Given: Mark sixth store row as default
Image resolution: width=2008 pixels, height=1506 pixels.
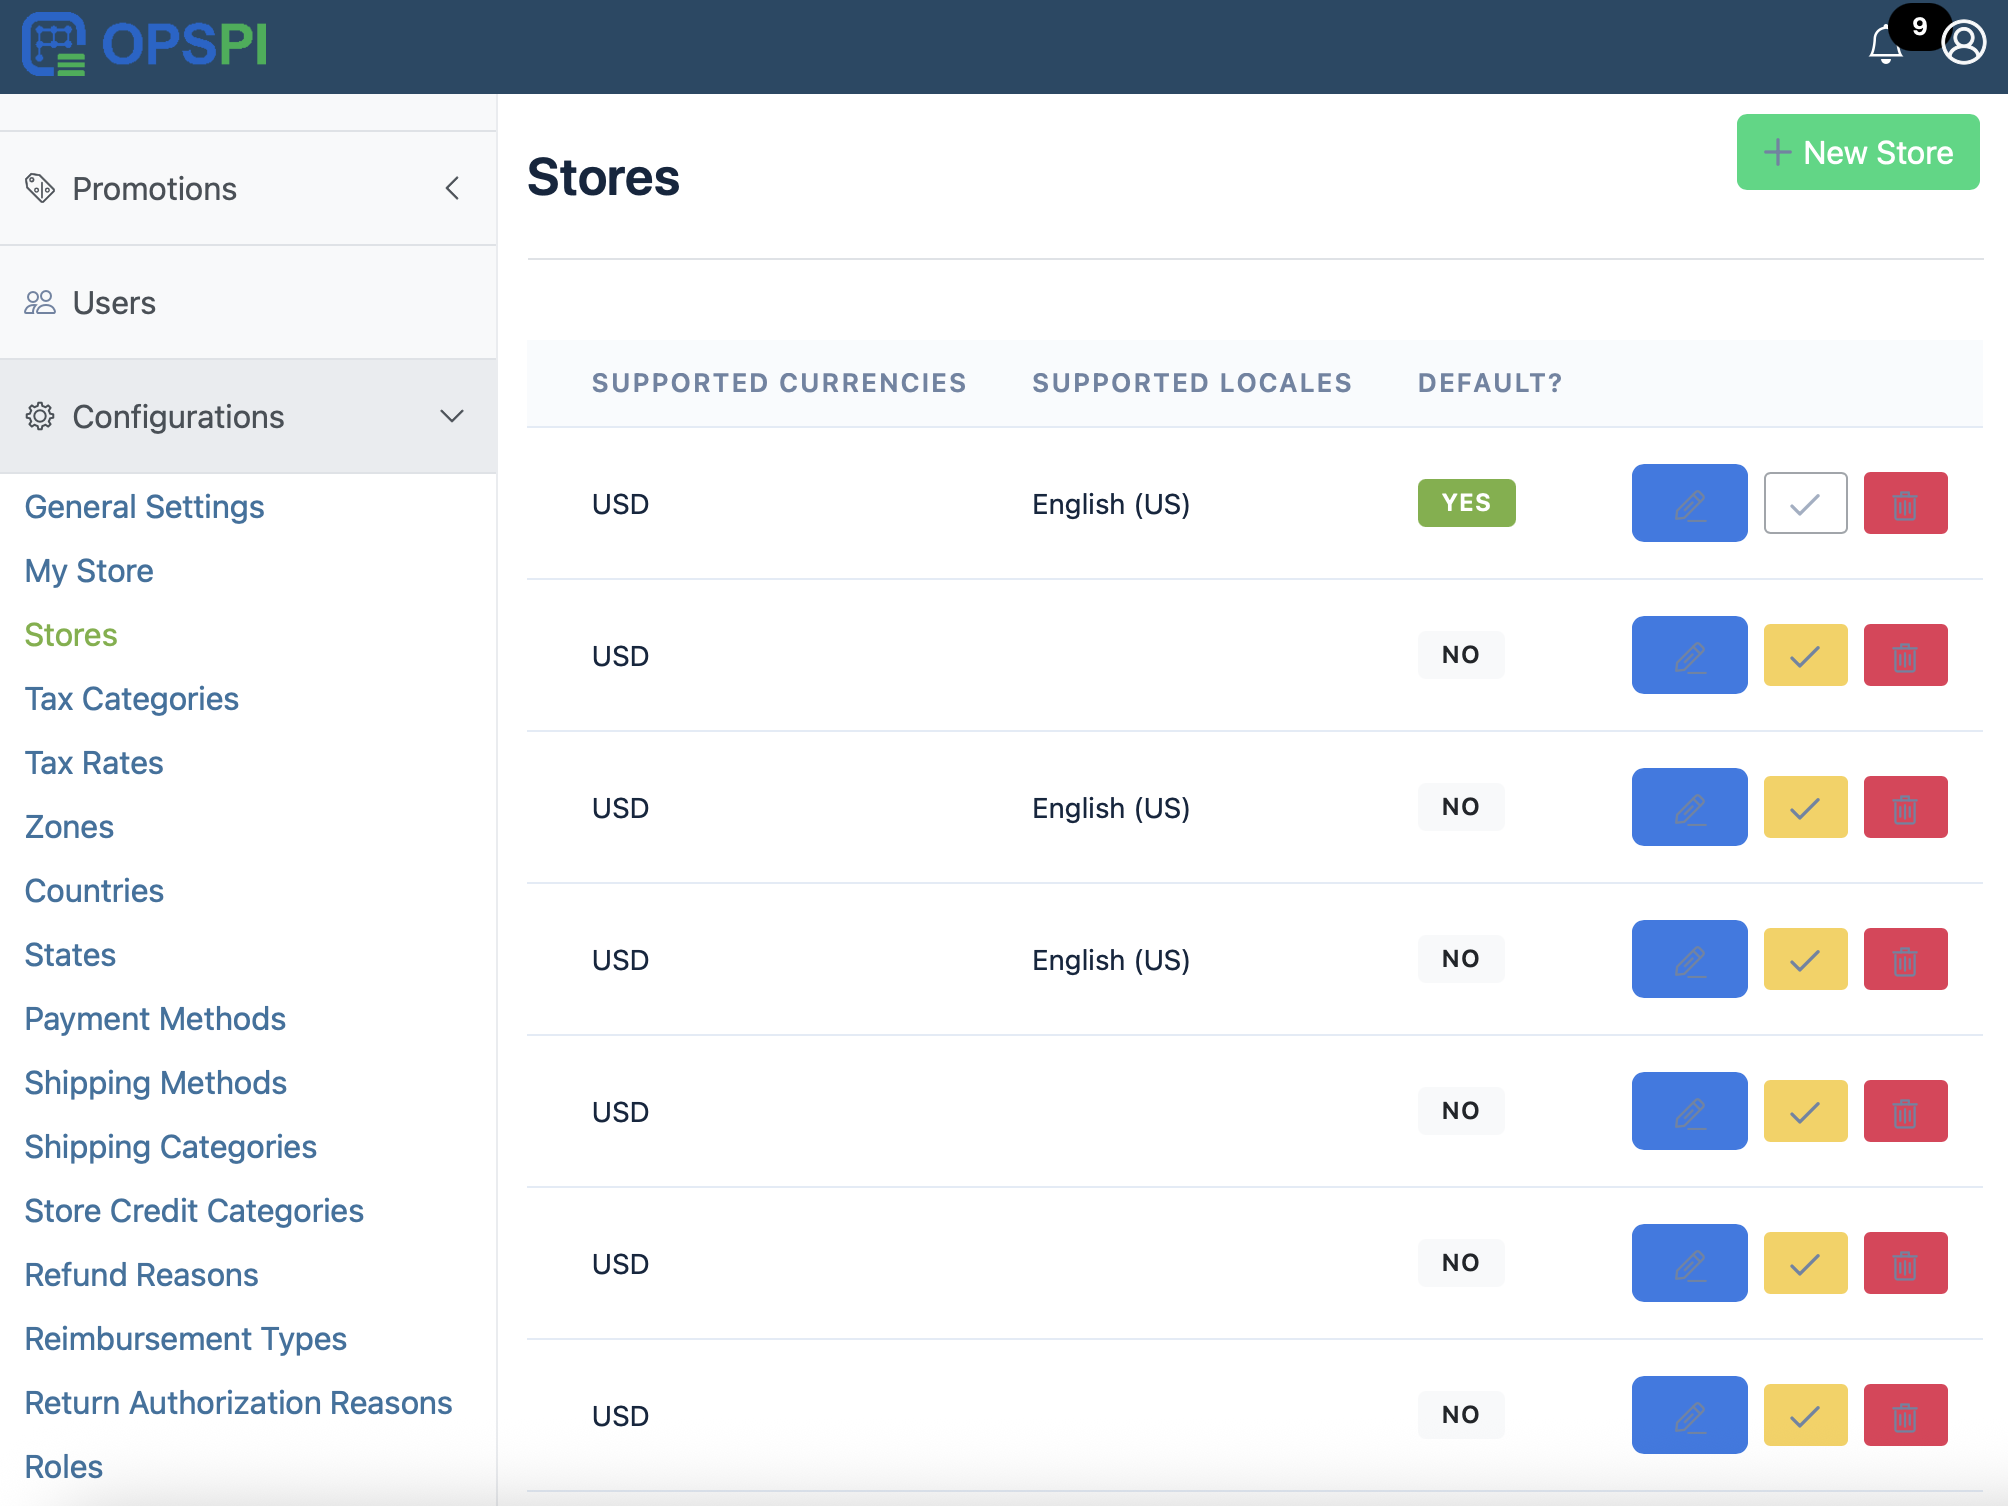Looking at the screenshot, I should tap(1805, 1263).
